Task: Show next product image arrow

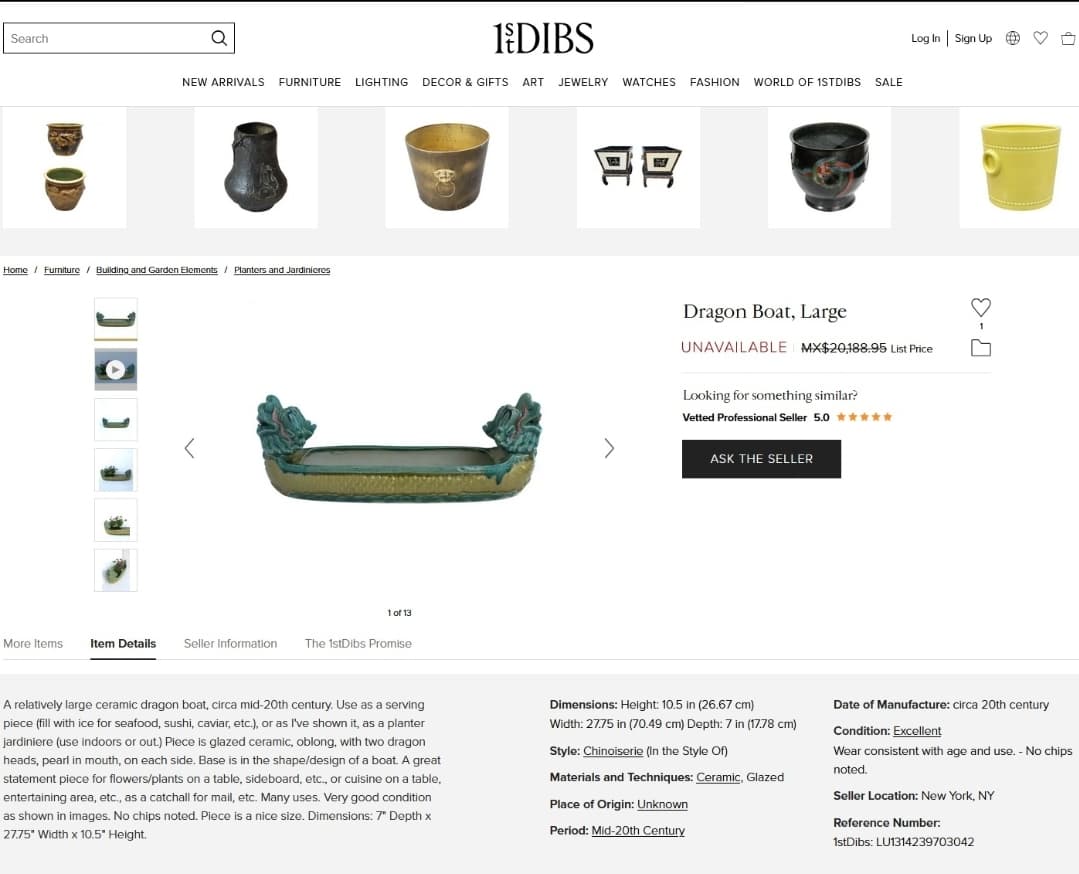Action: coord(609,448)
